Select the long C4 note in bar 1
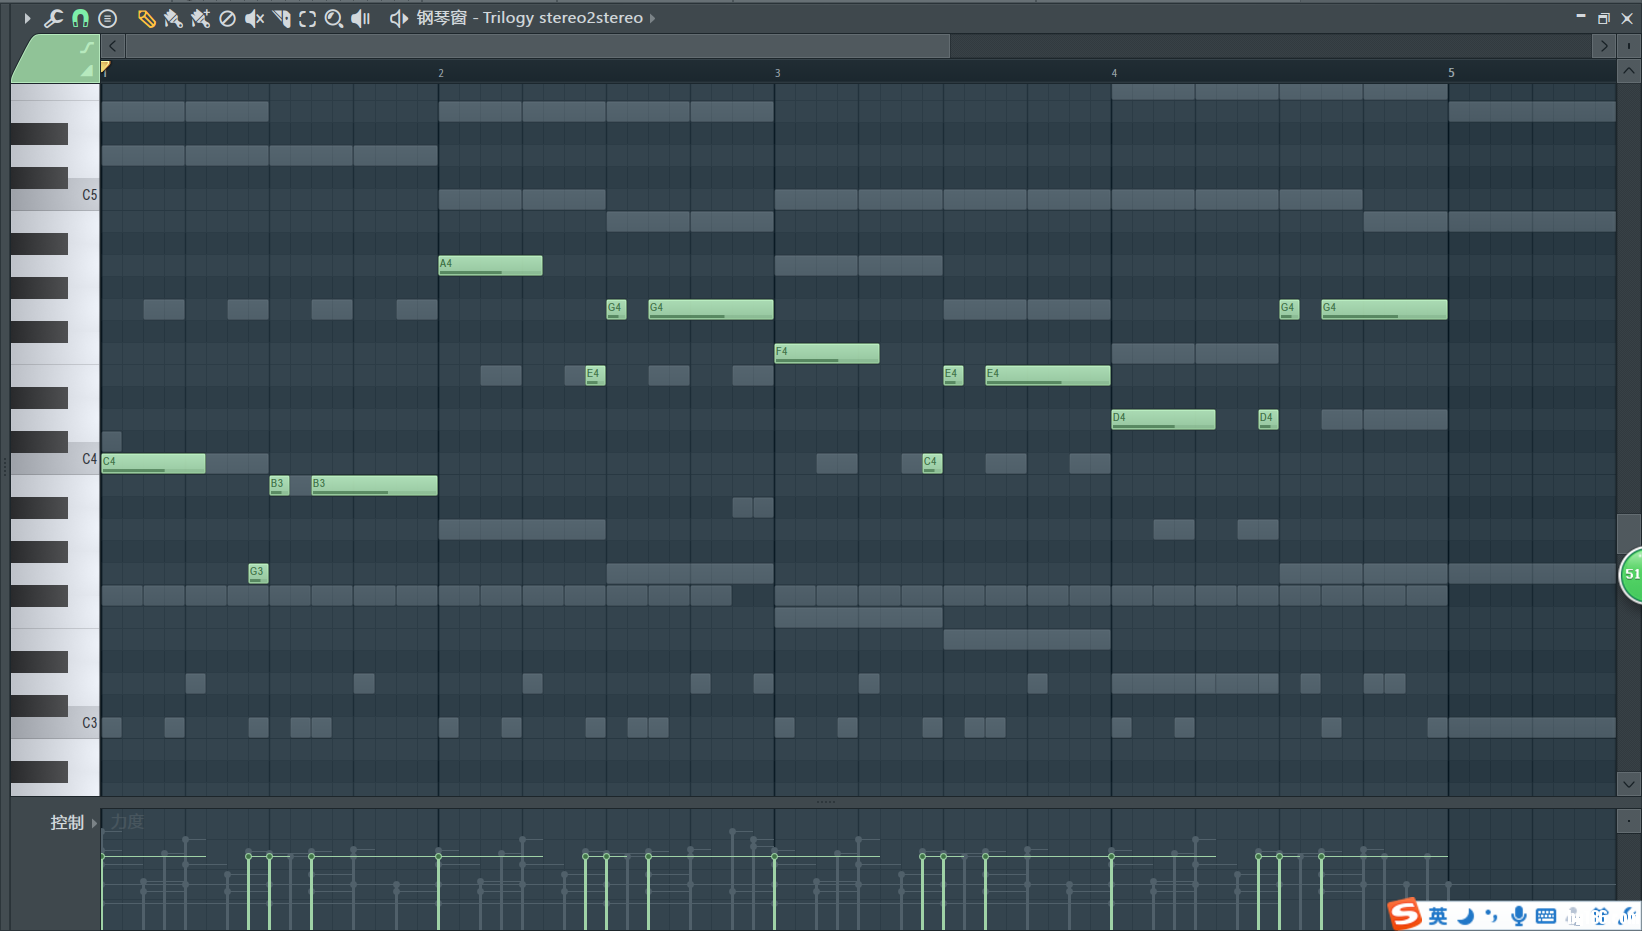 (x=153, y=463)
